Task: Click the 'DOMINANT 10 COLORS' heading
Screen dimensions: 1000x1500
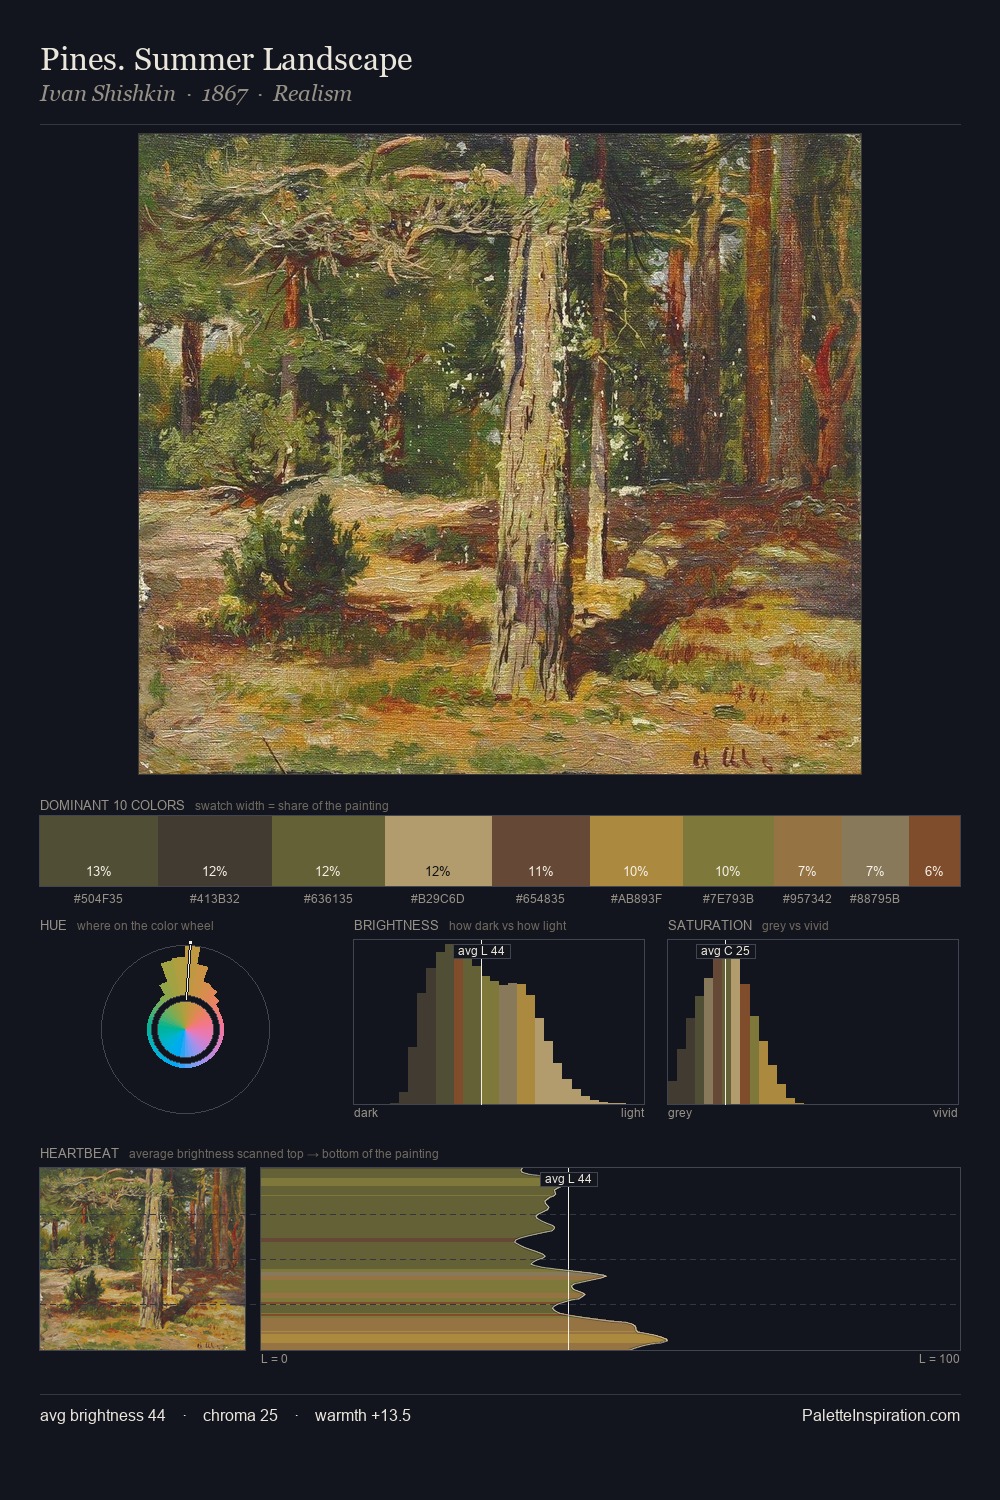Action: coord(112,805)
